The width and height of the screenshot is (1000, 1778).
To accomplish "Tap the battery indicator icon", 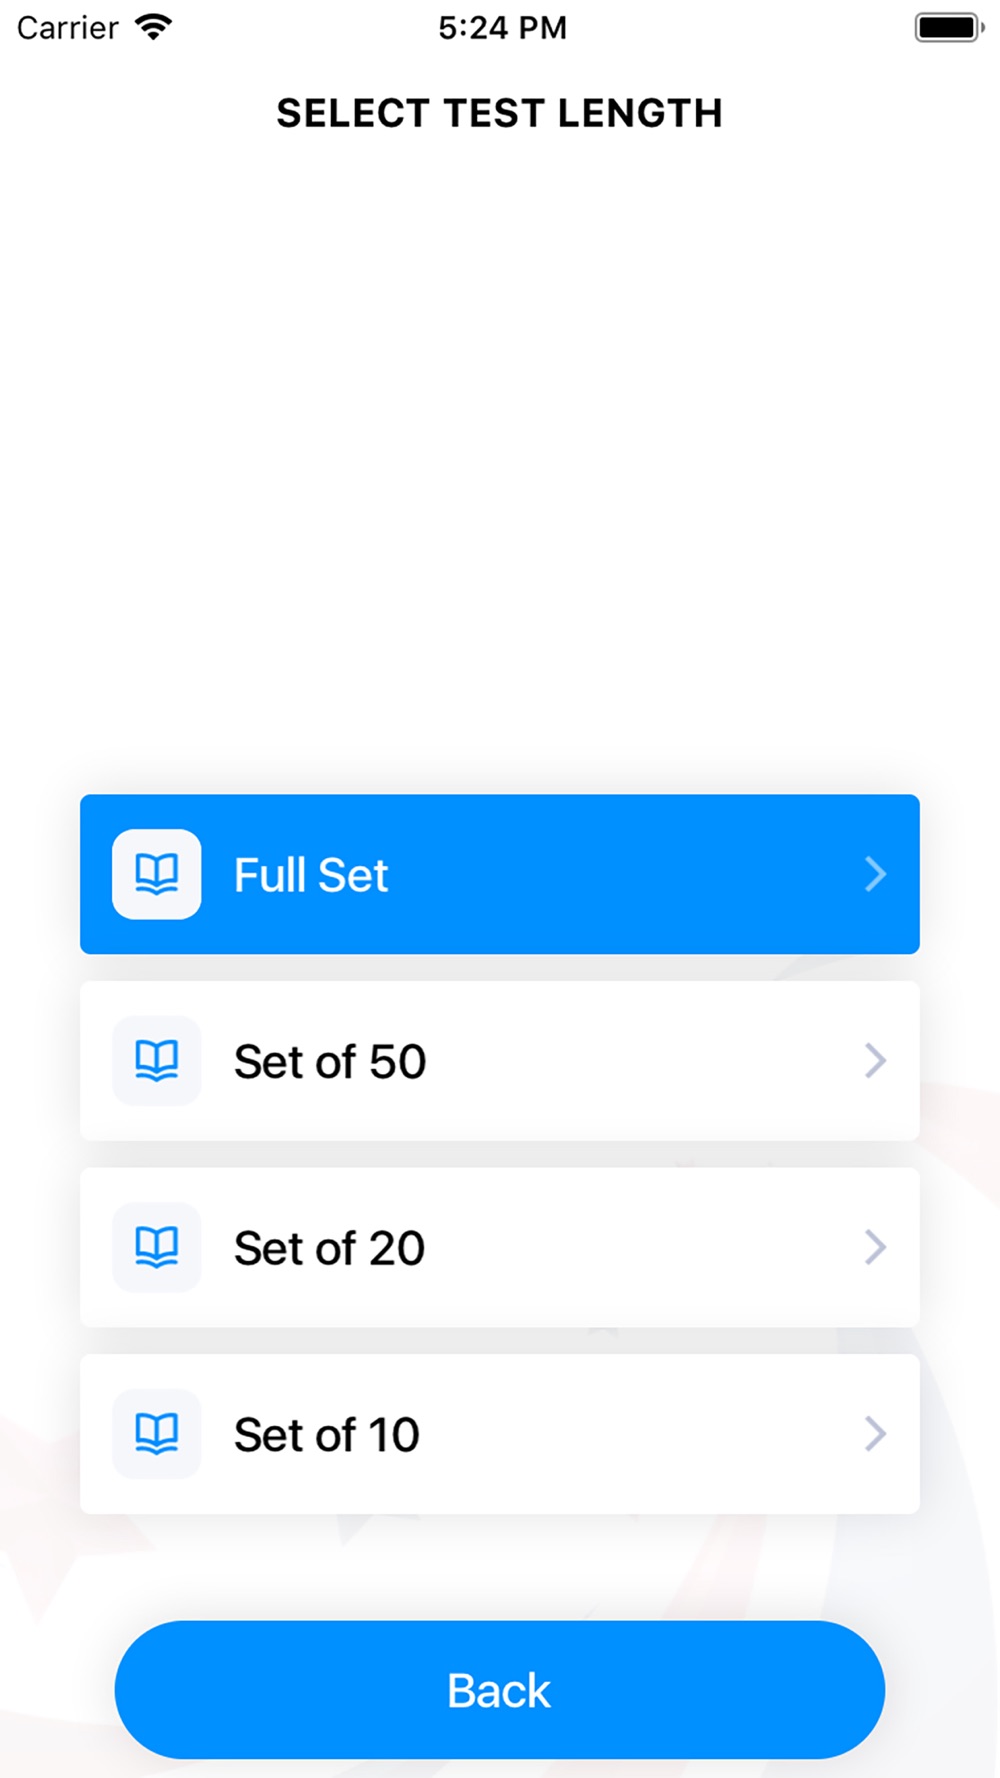I will point(949,27).
